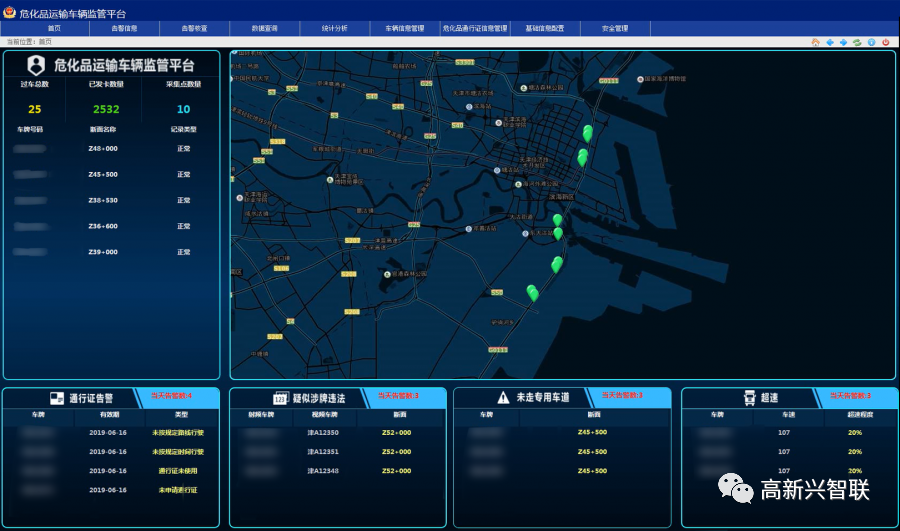Select the Z48+000 section row
The width and height of the screenshot is (900, 531).
[x=103, y=148]
